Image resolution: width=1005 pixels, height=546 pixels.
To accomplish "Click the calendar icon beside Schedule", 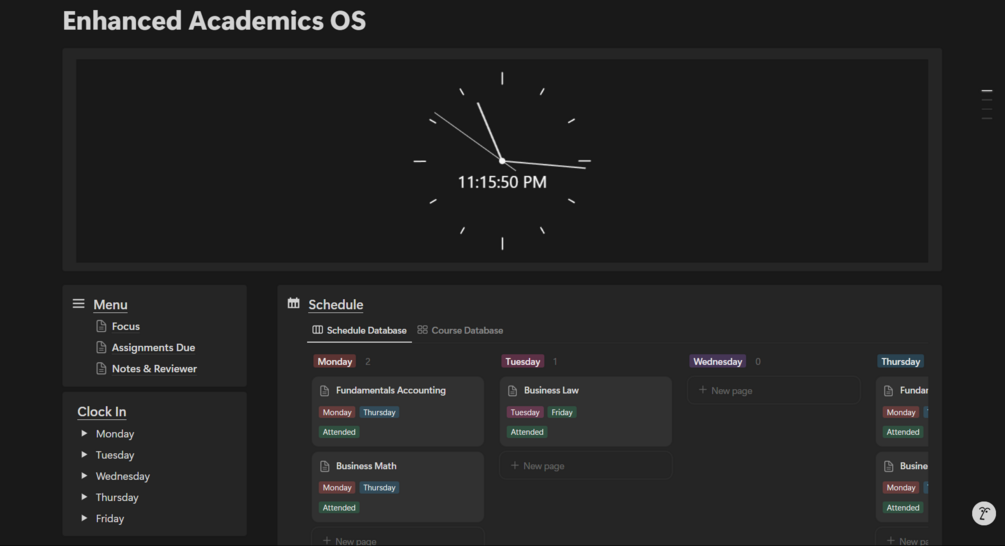I will click(x=294, y=303).
